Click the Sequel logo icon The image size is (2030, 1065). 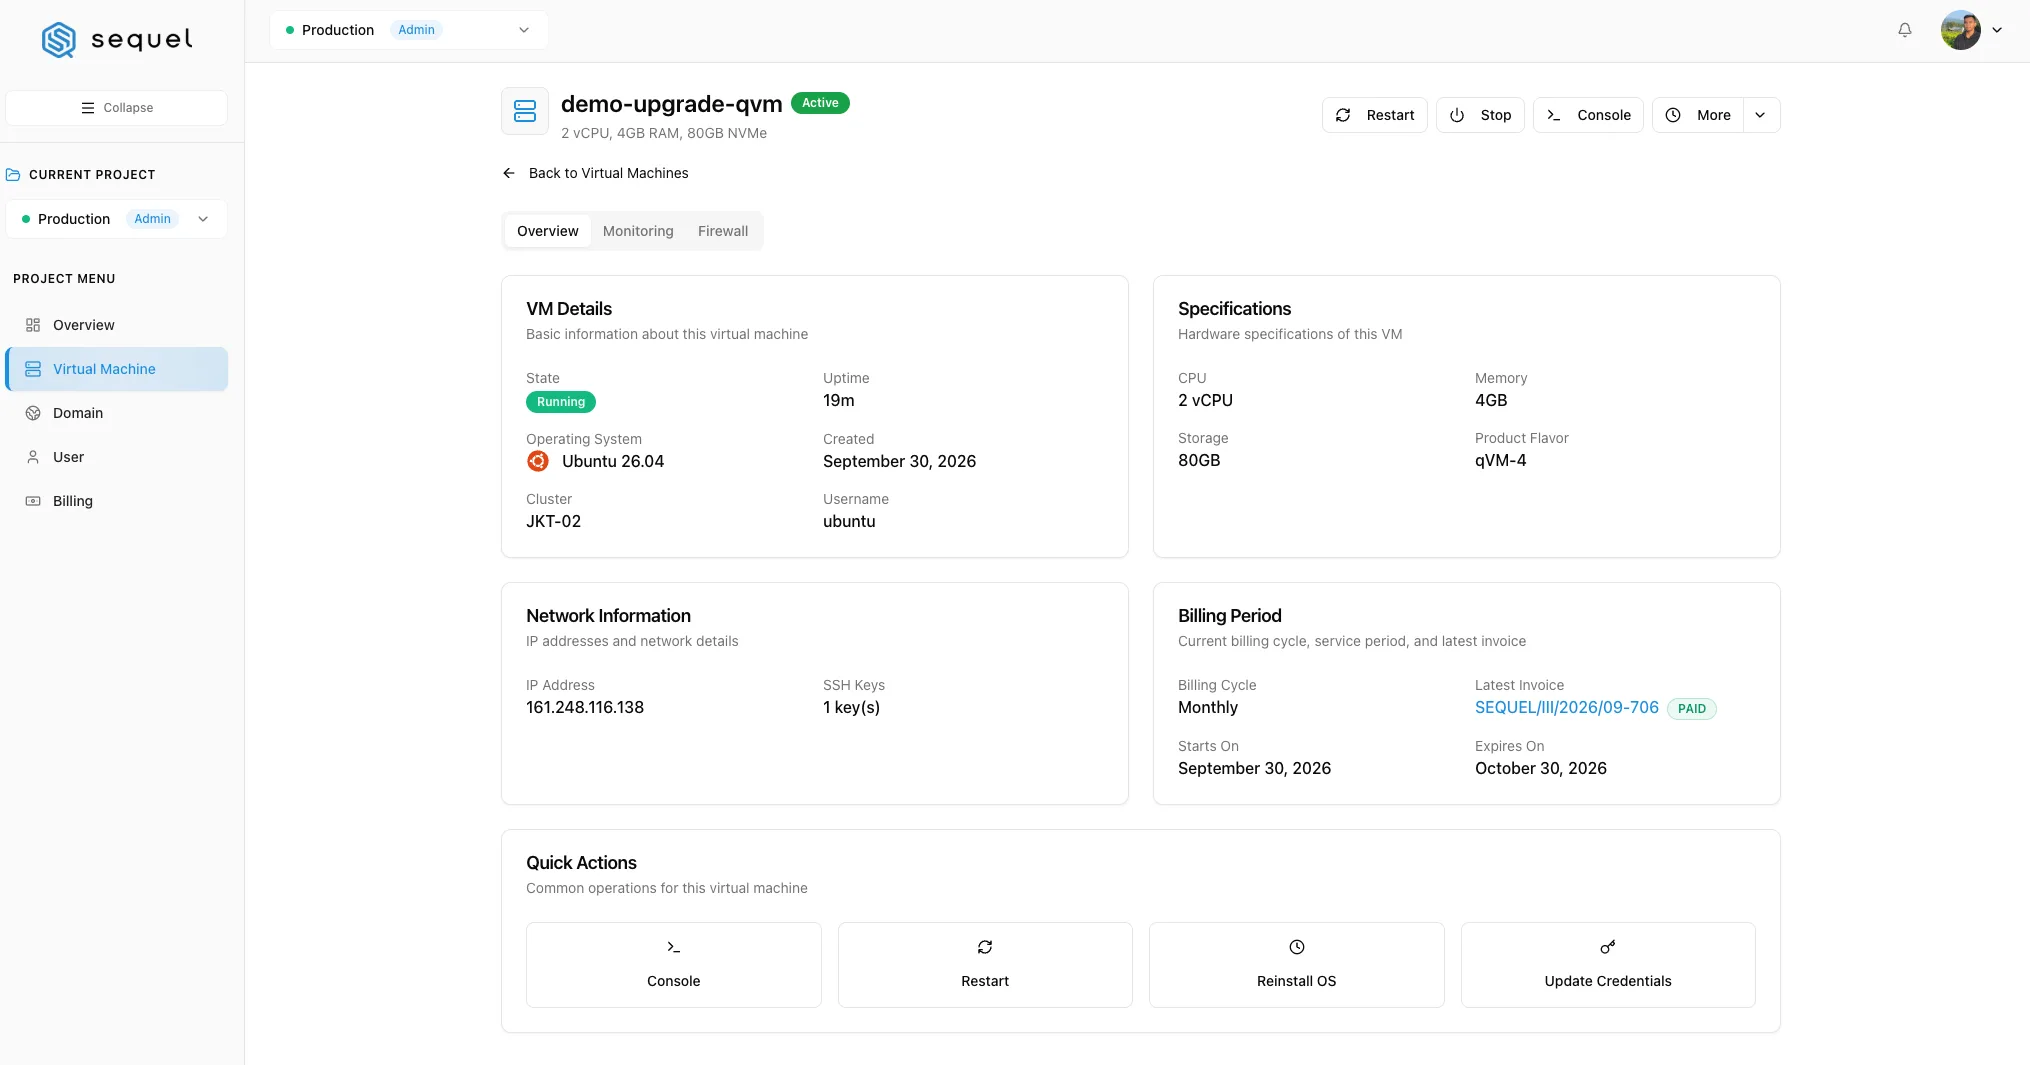coord(59,40)
